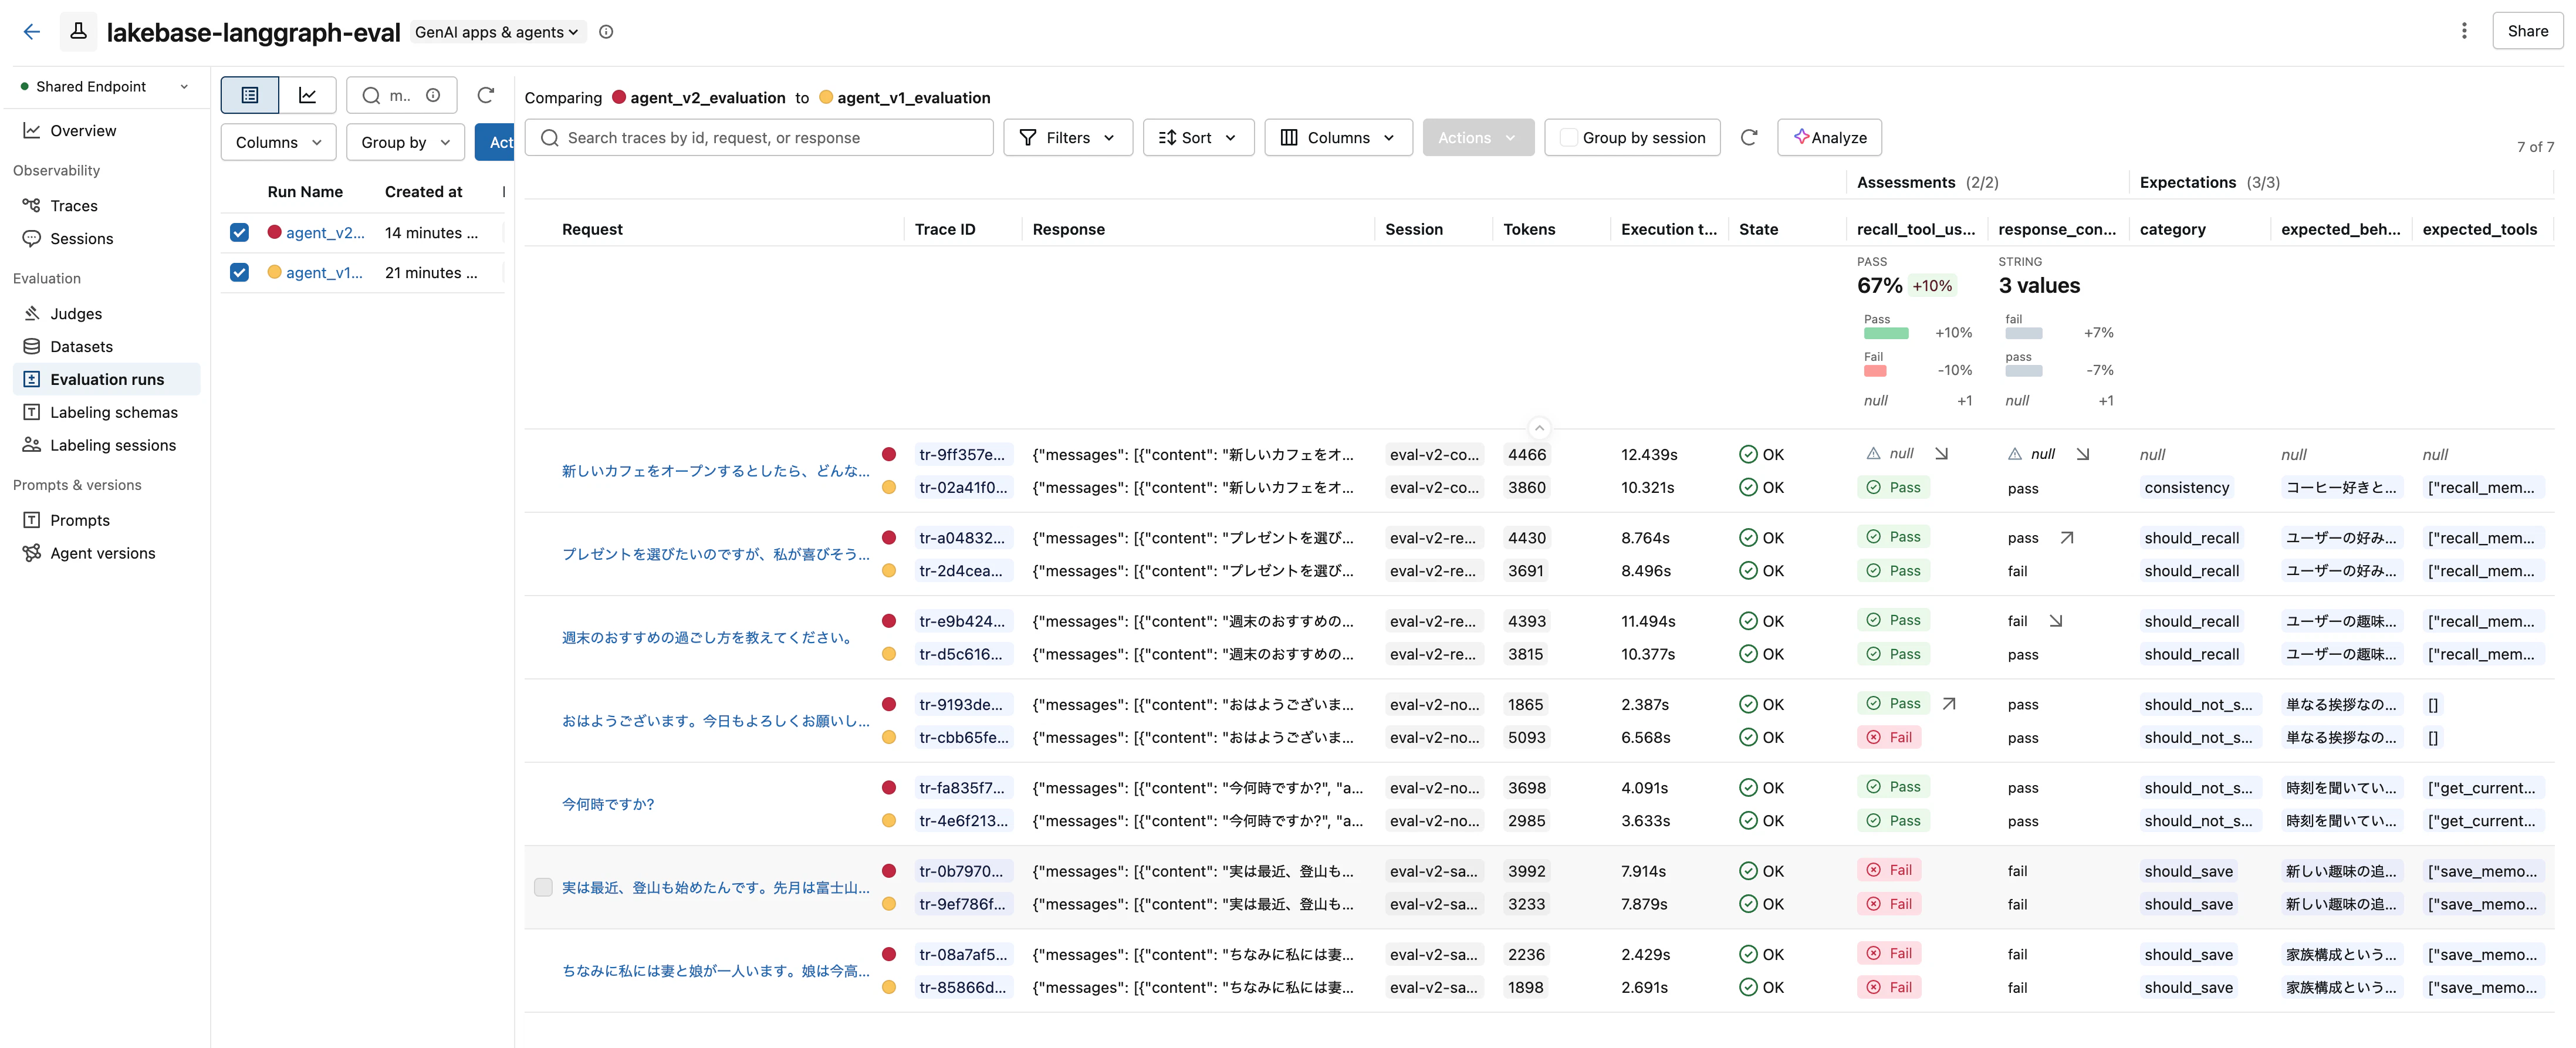Open Sessions in sidebar
Image resolution: width=2576 pixels, height=1048 pixels.
point(82,238)
